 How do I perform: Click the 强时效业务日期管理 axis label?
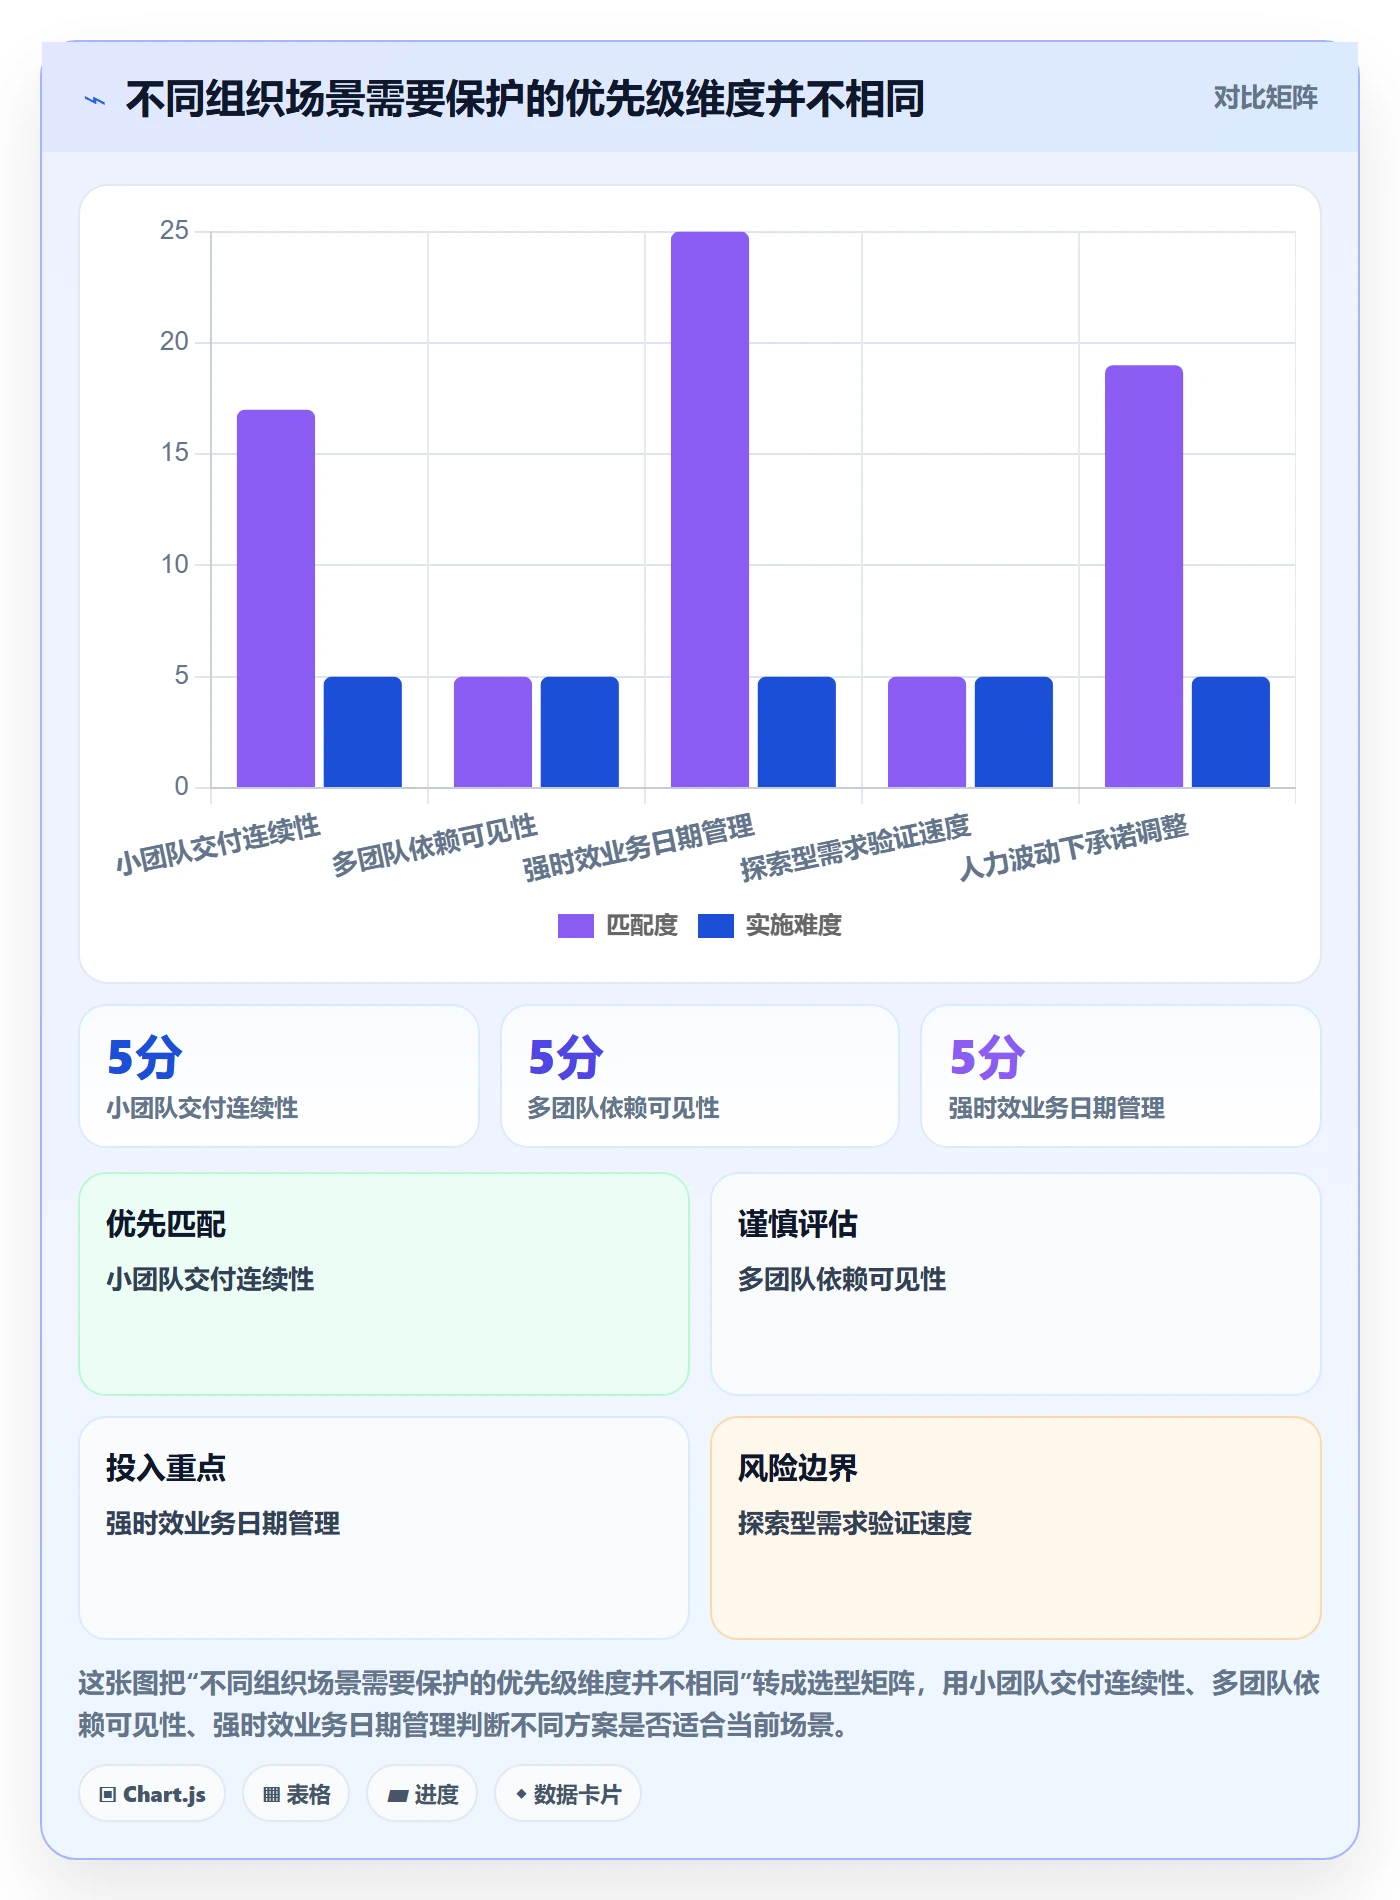pos(639,848)
